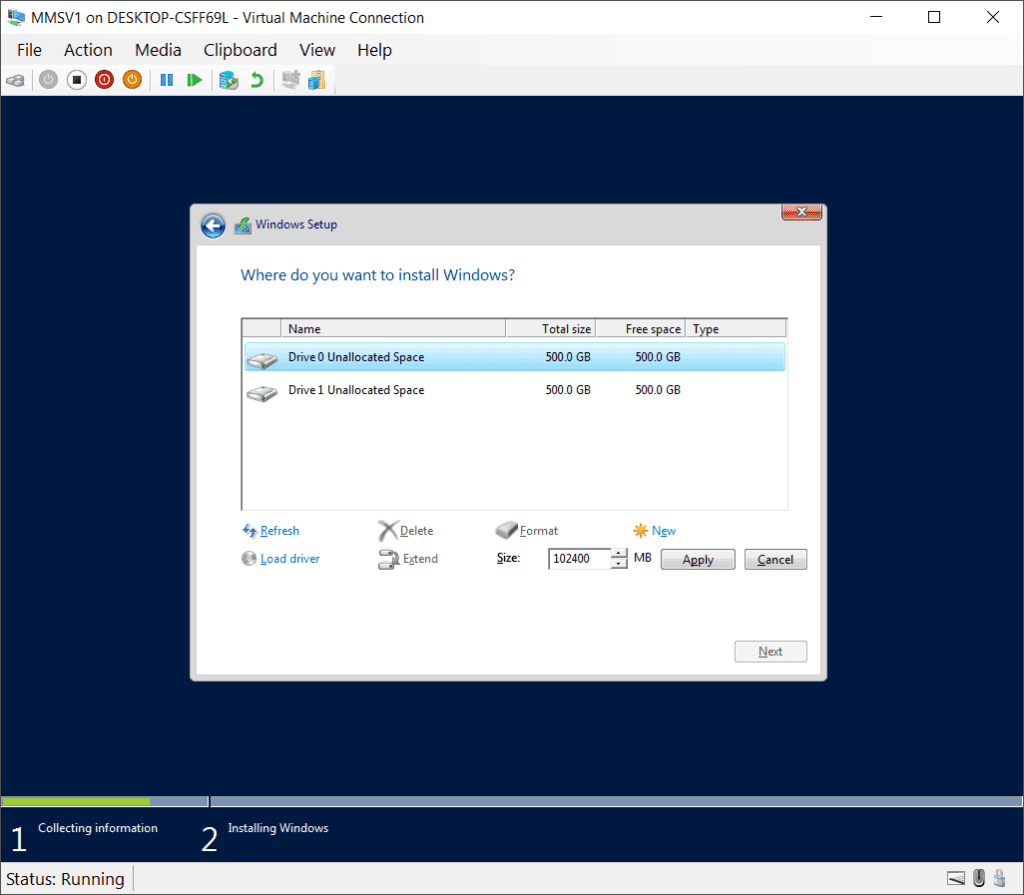
Task: Click the Free space column header
Action: (x=641, y=329)
